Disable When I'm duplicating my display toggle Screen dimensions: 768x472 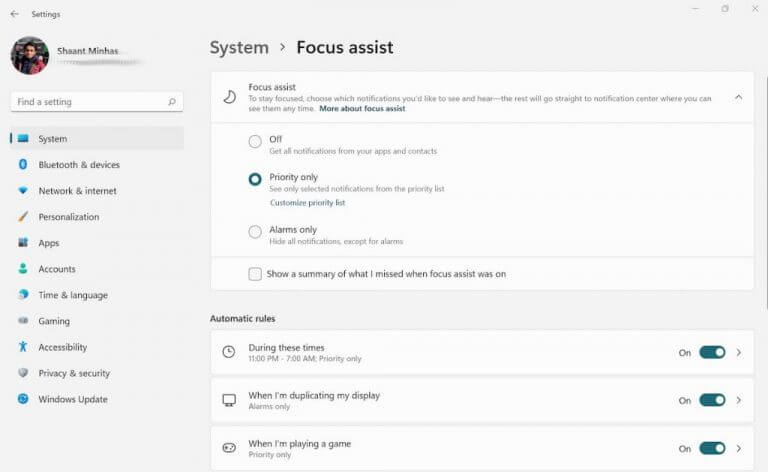pyautogui.click(x=712, y=400)
